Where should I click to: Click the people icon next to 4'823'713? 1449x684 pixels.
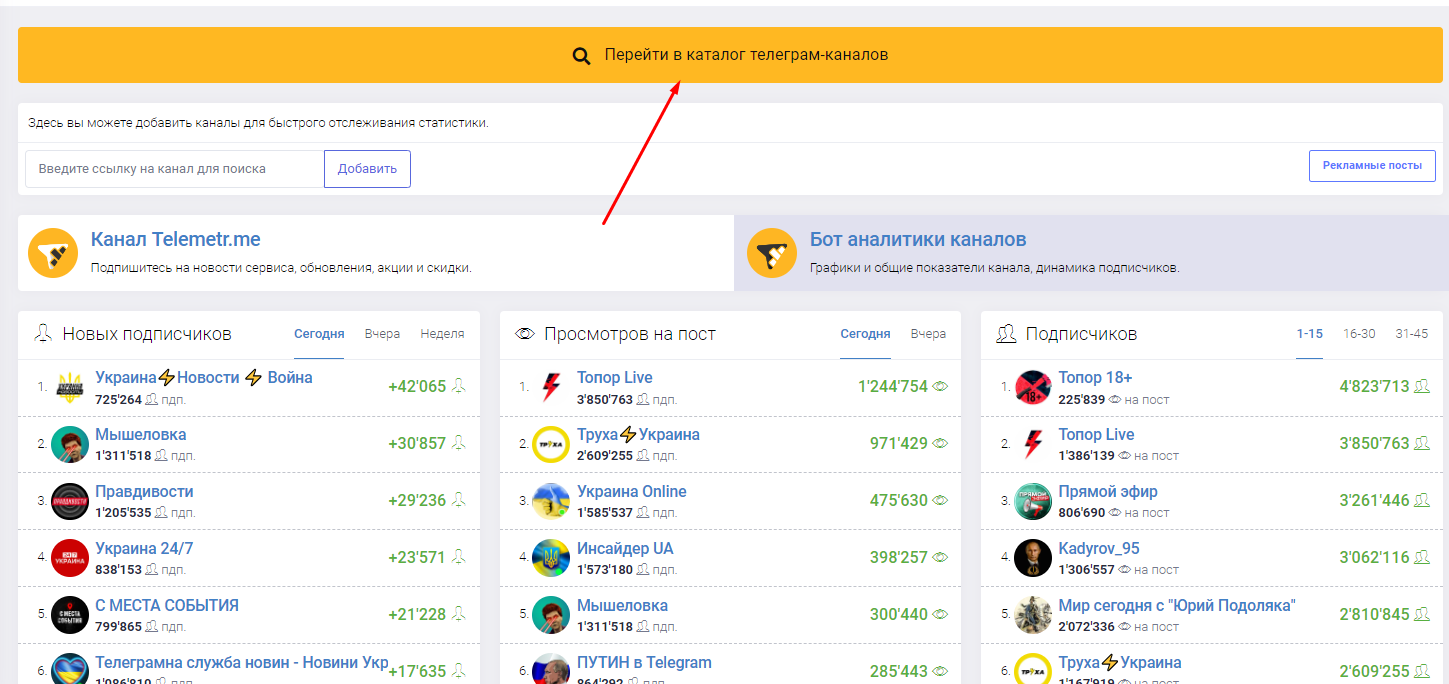click(1421, 386)
